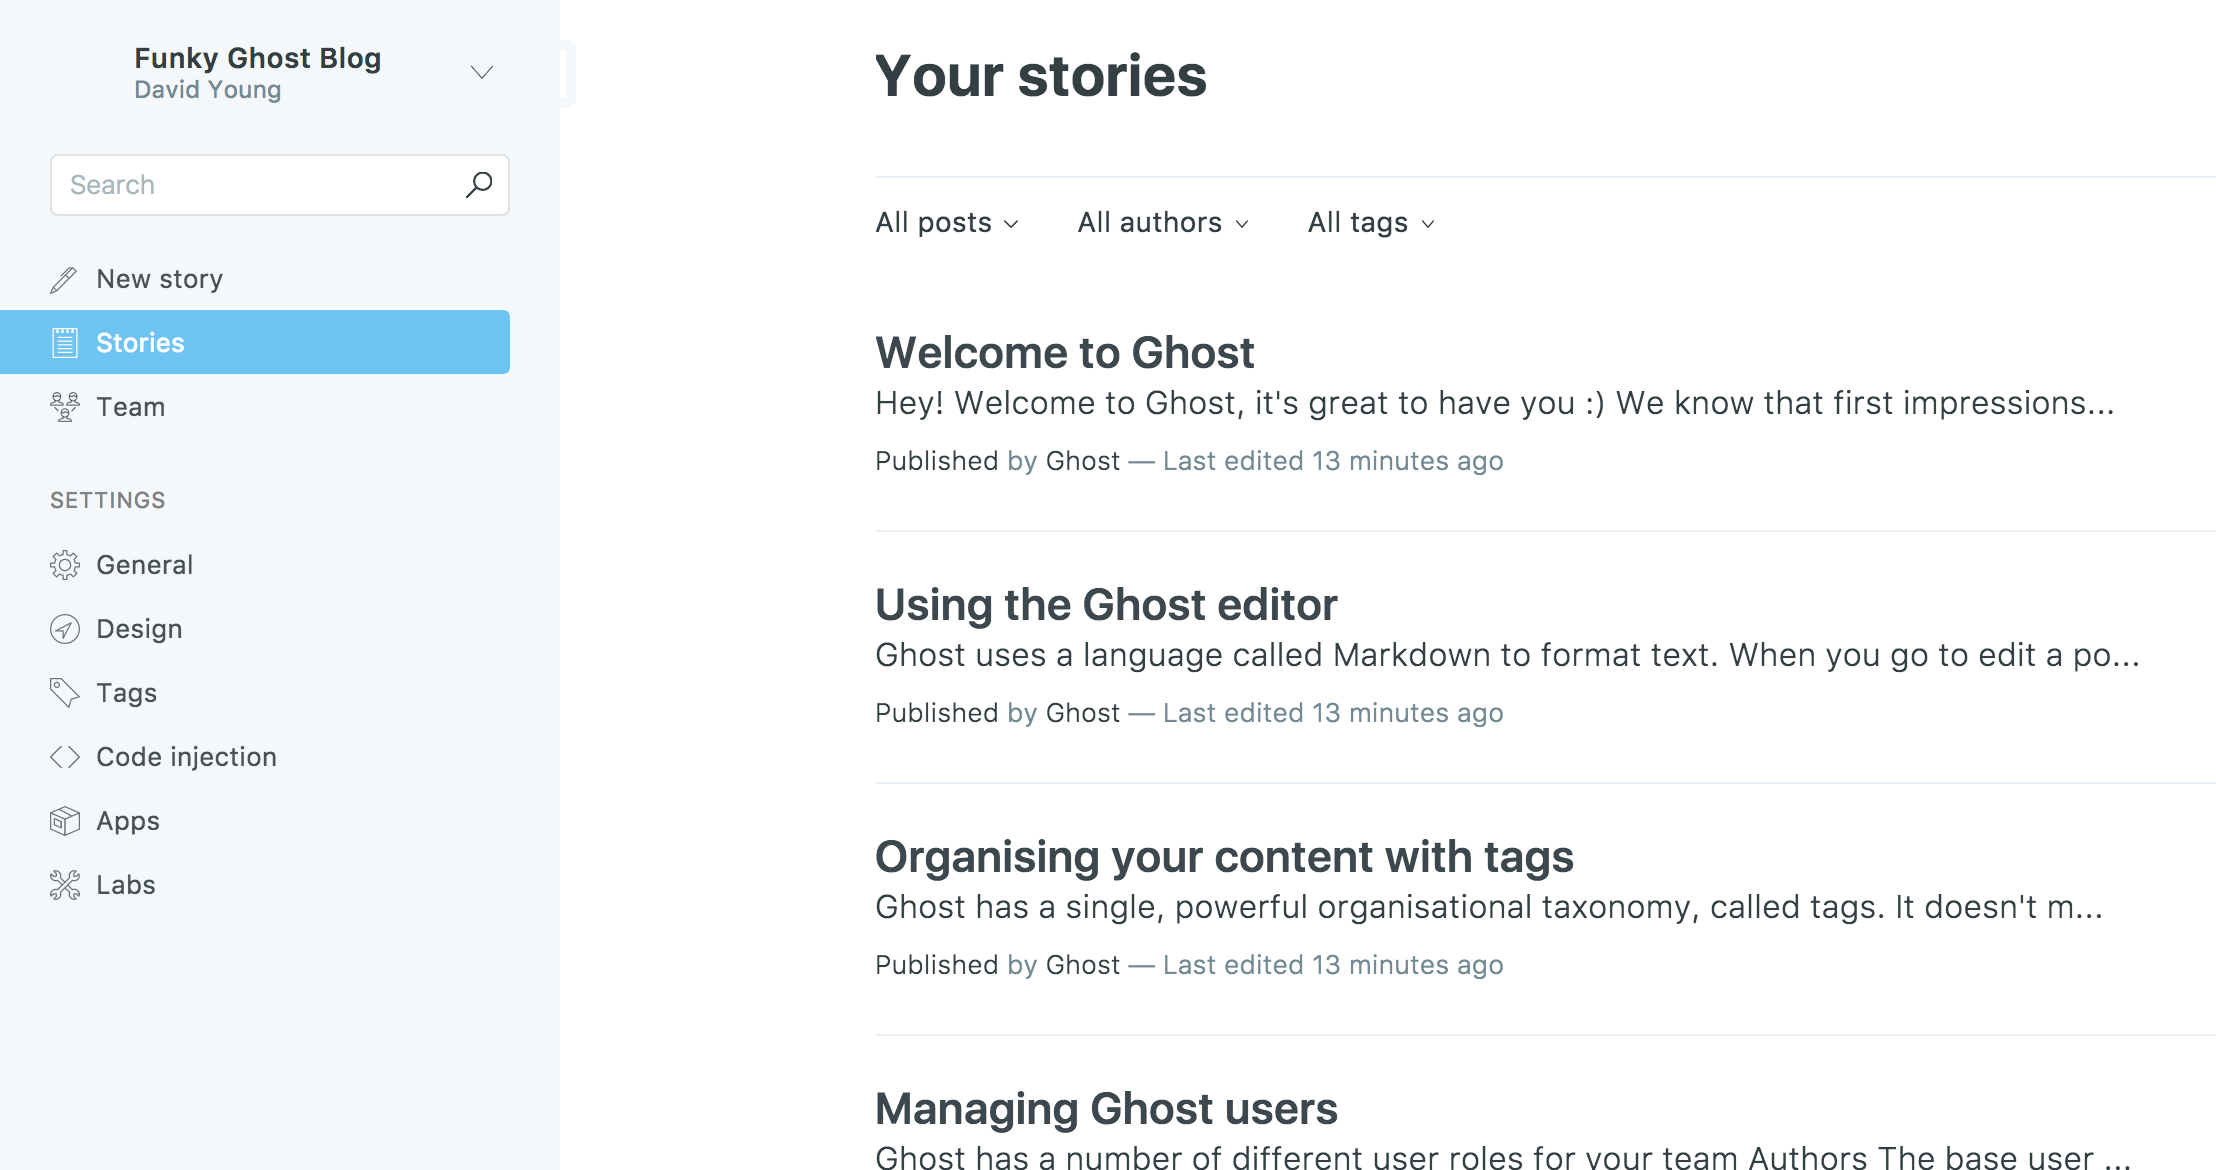Click the Tags label icon

point(65,693)
